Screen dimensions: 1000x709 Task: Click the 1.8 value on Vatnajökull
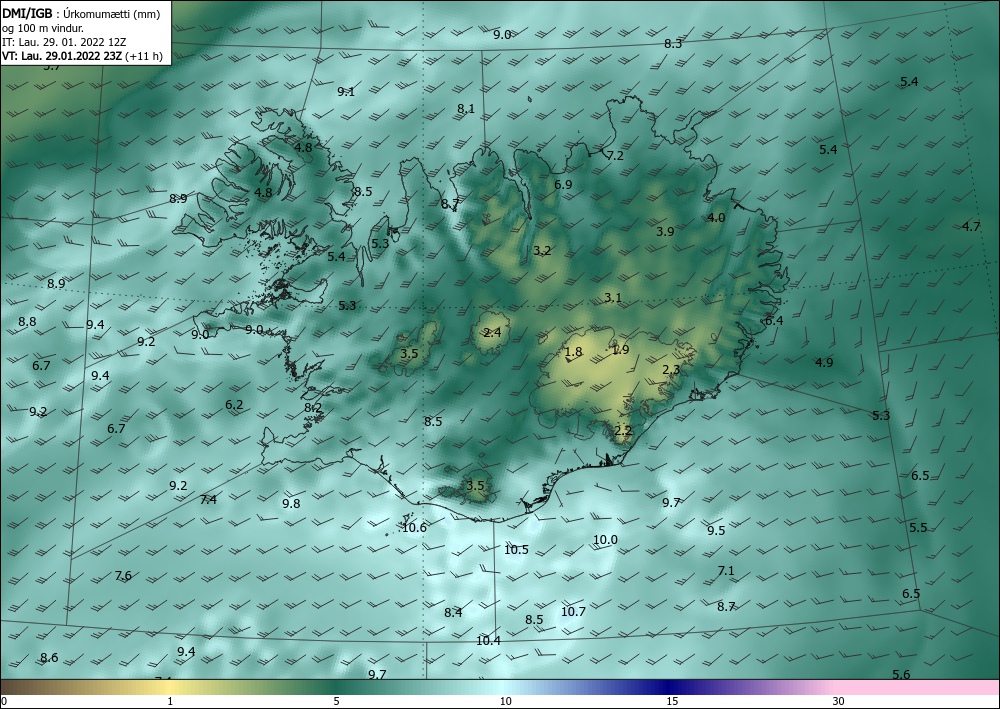tap(573, 352)
